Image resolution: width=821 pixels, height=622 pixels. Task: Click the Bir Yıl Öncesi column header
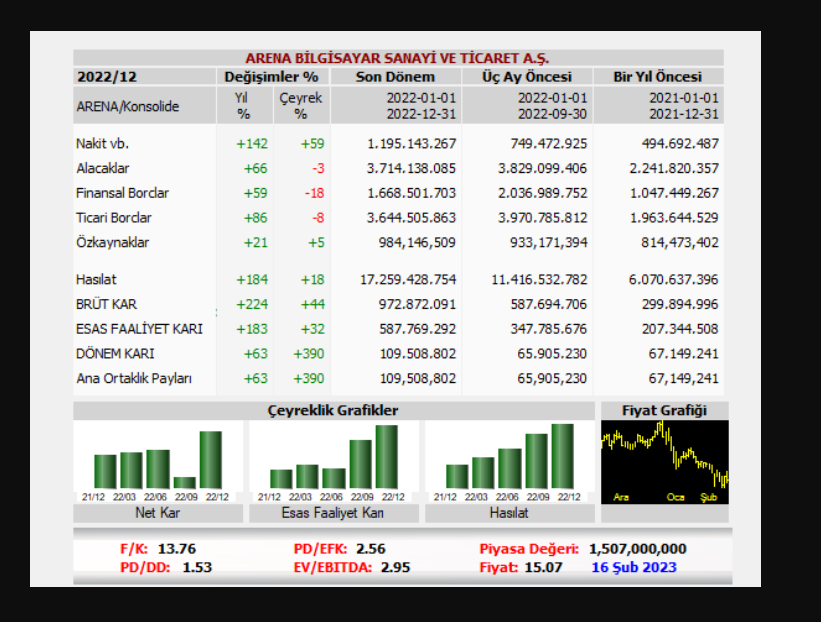click(x=658, y=77)
